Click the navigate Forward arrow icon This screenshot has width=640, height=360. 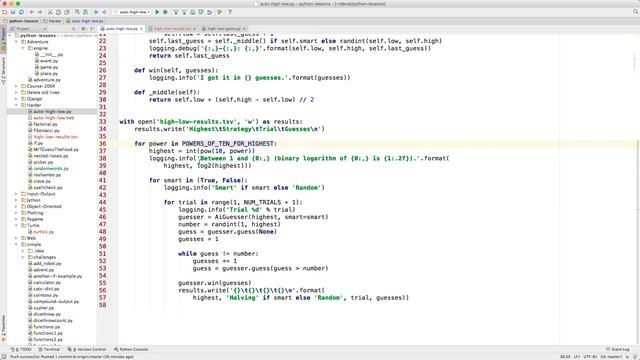point(104,12)
